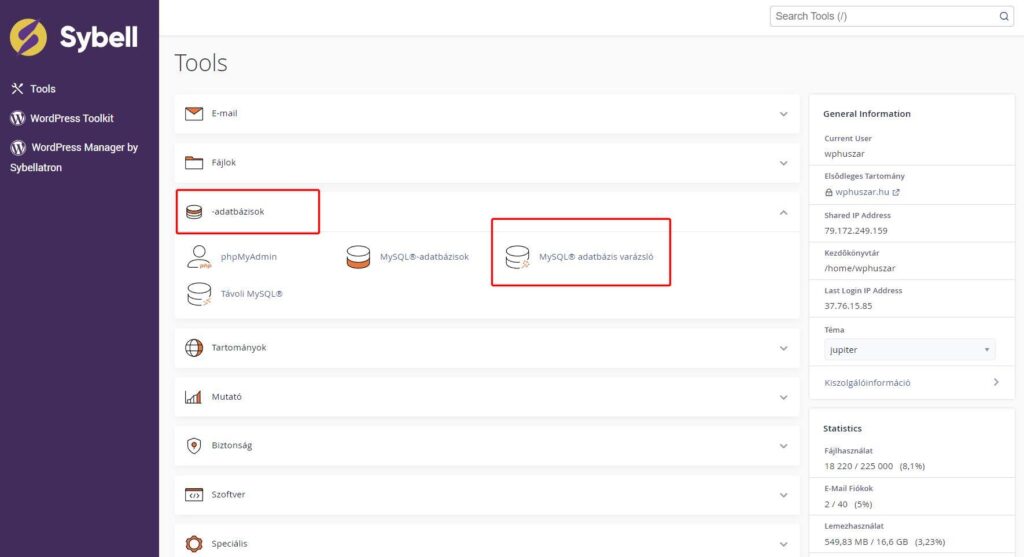Click the Biztonság section header text
Viewport: 1024px width, 557px height.
pyautogui.click(x=231, y=446)
